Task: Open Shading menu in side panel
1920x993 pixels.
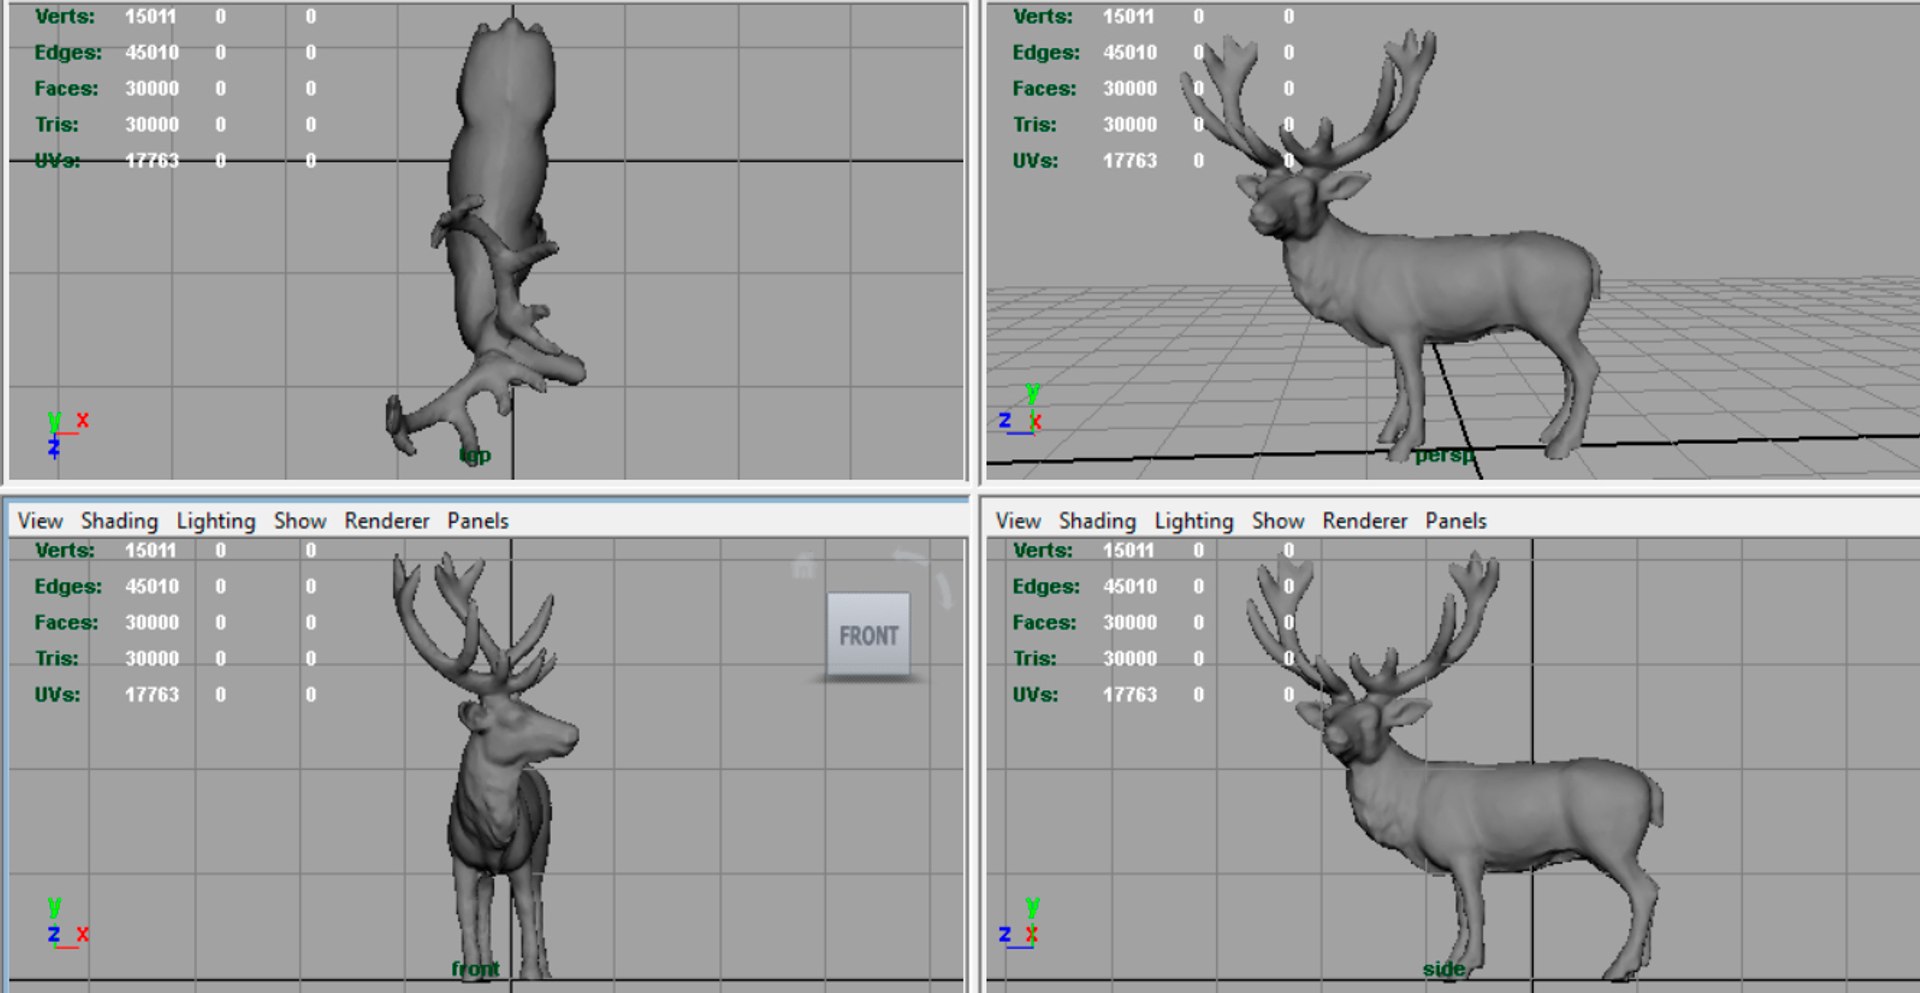Action: point(1097,521)
